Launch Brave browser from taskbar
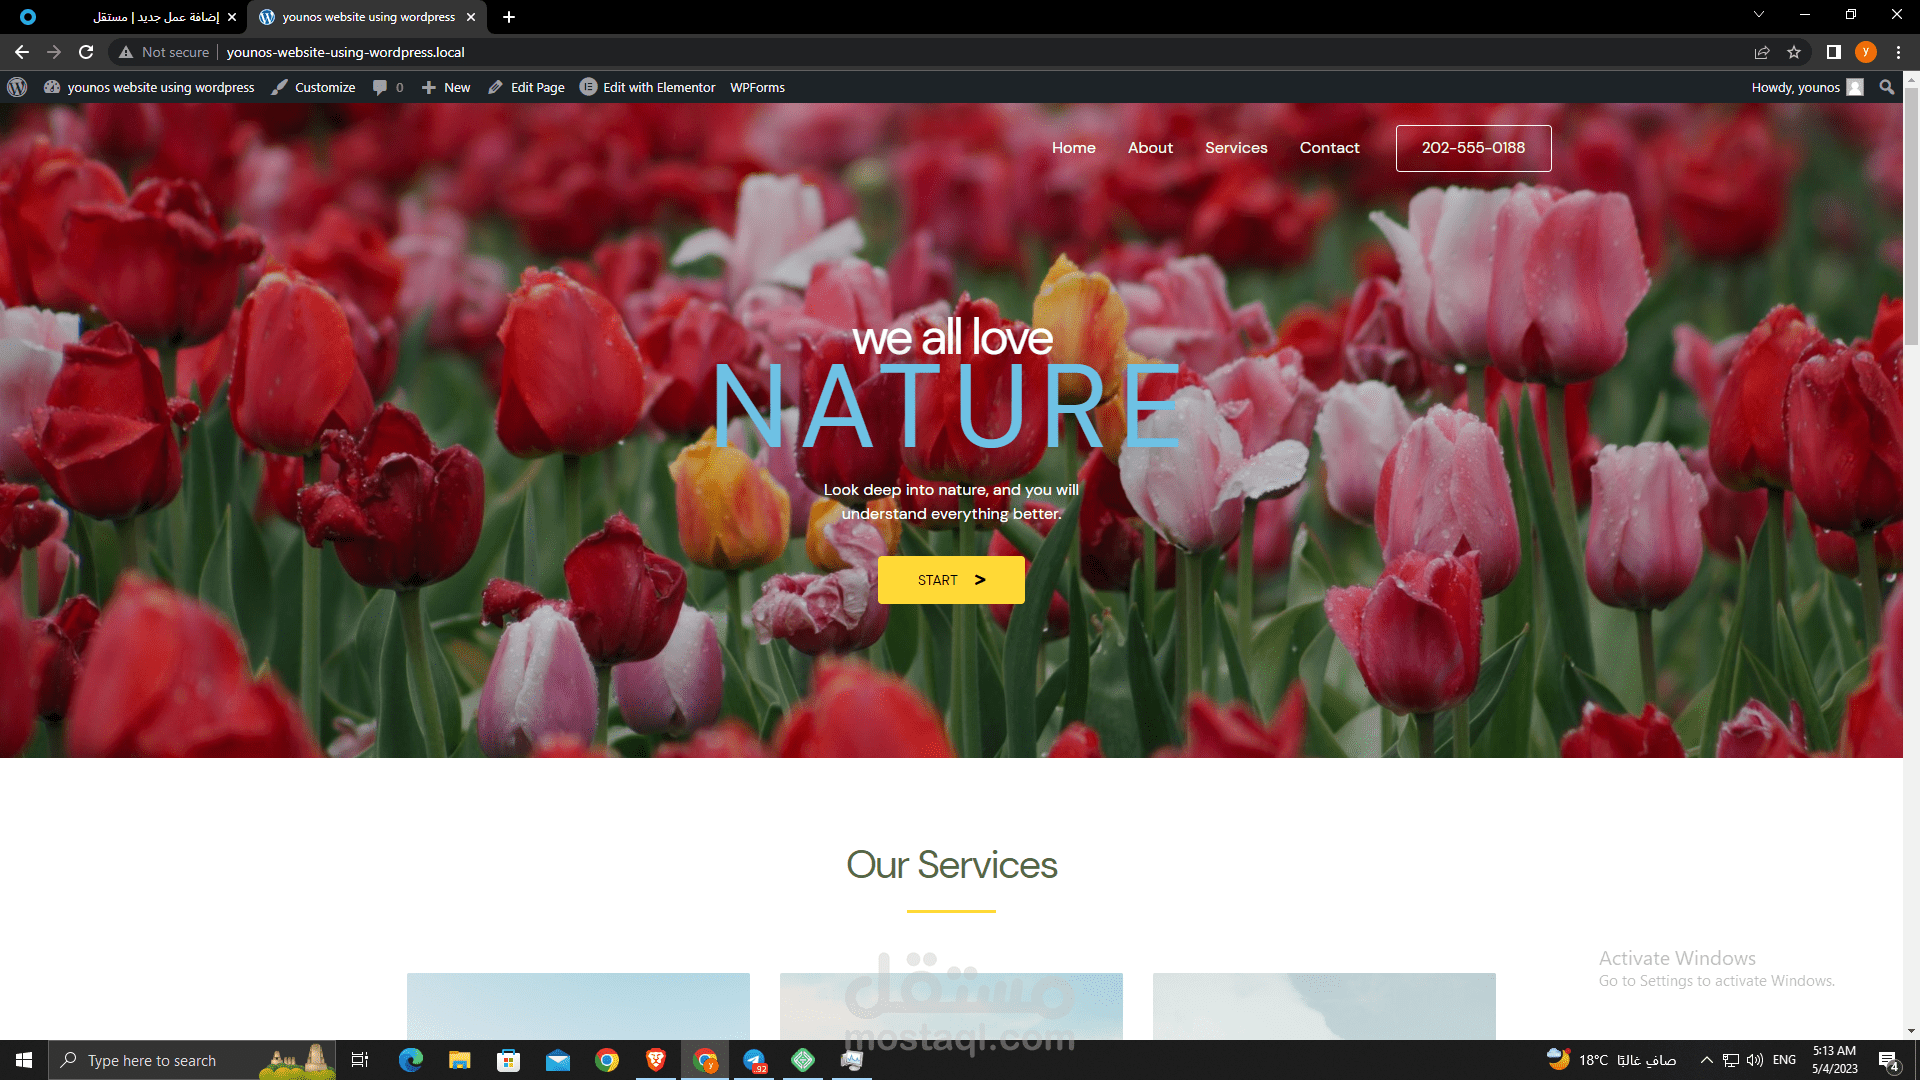 (x=656, y=1060)
